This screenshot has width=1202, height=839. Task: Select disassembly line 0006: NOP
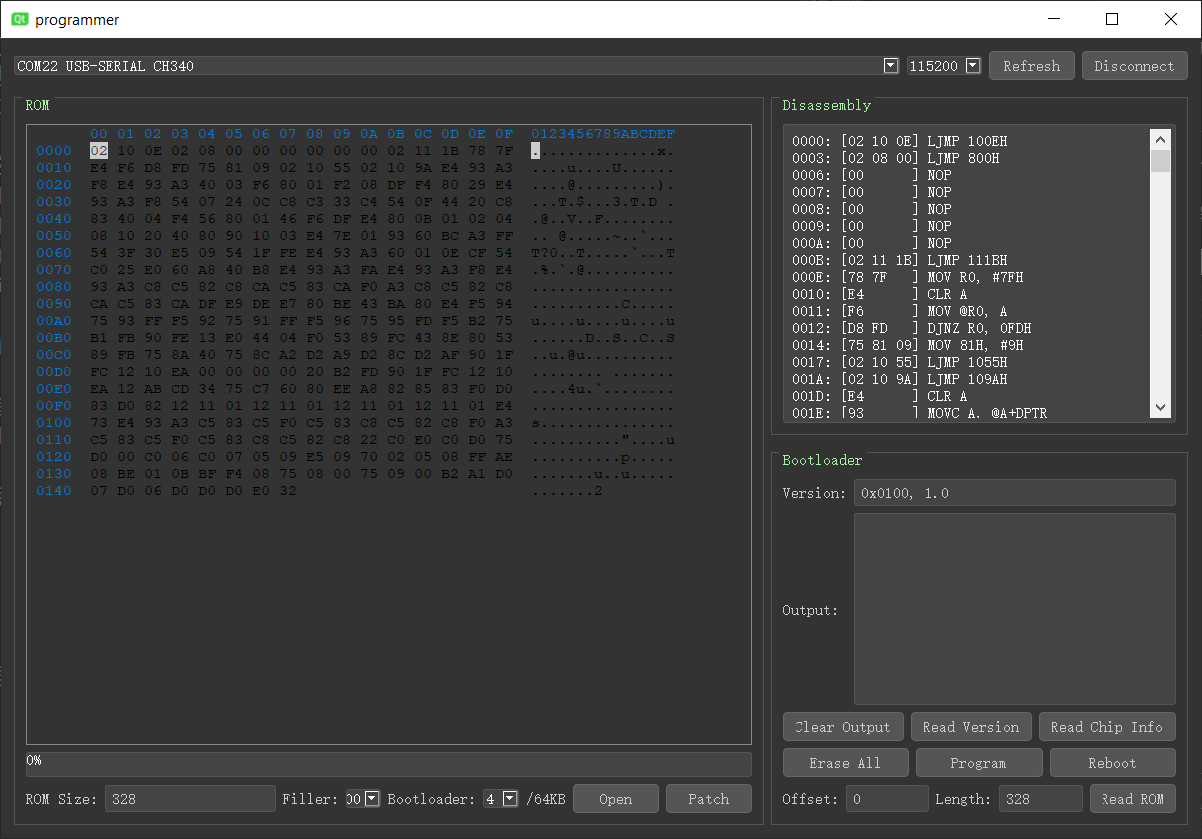(x=871, y=175)
